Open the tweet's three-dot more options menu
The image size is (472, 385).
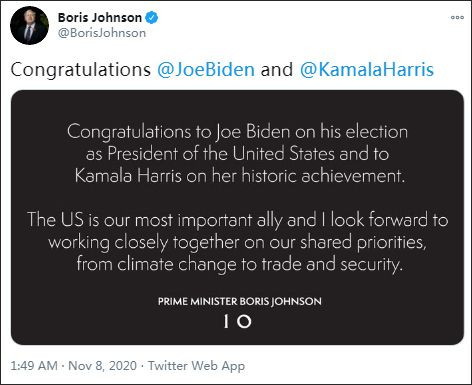pyautogui.click(x=457, y=17)
